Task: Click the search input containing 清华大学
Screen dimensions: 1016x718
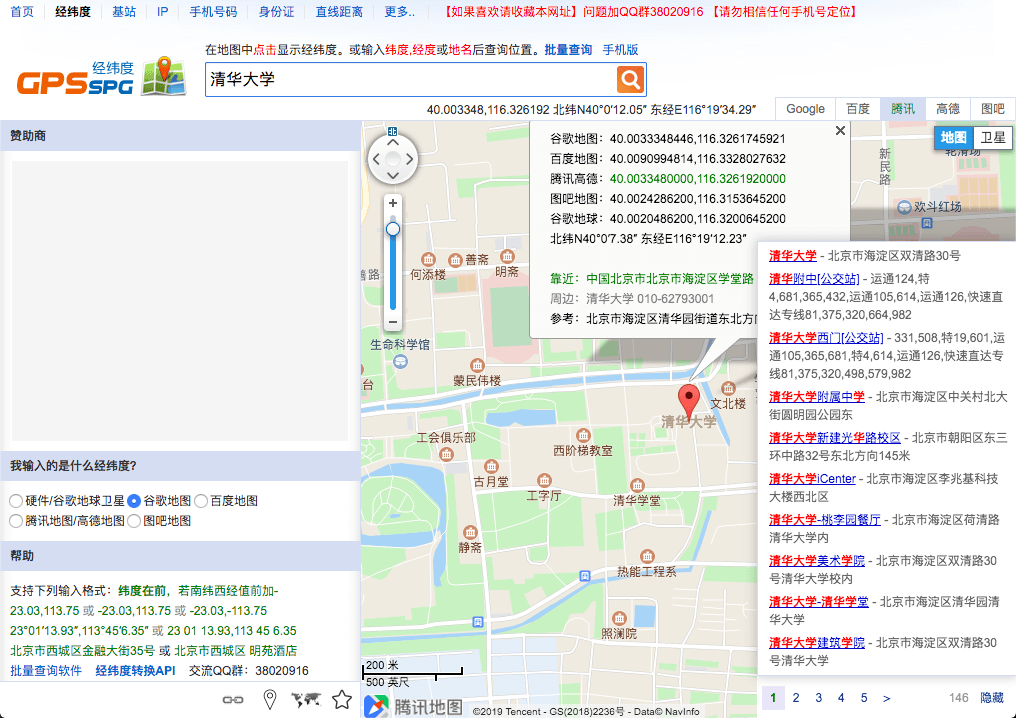Action: [x=409, y=80]
